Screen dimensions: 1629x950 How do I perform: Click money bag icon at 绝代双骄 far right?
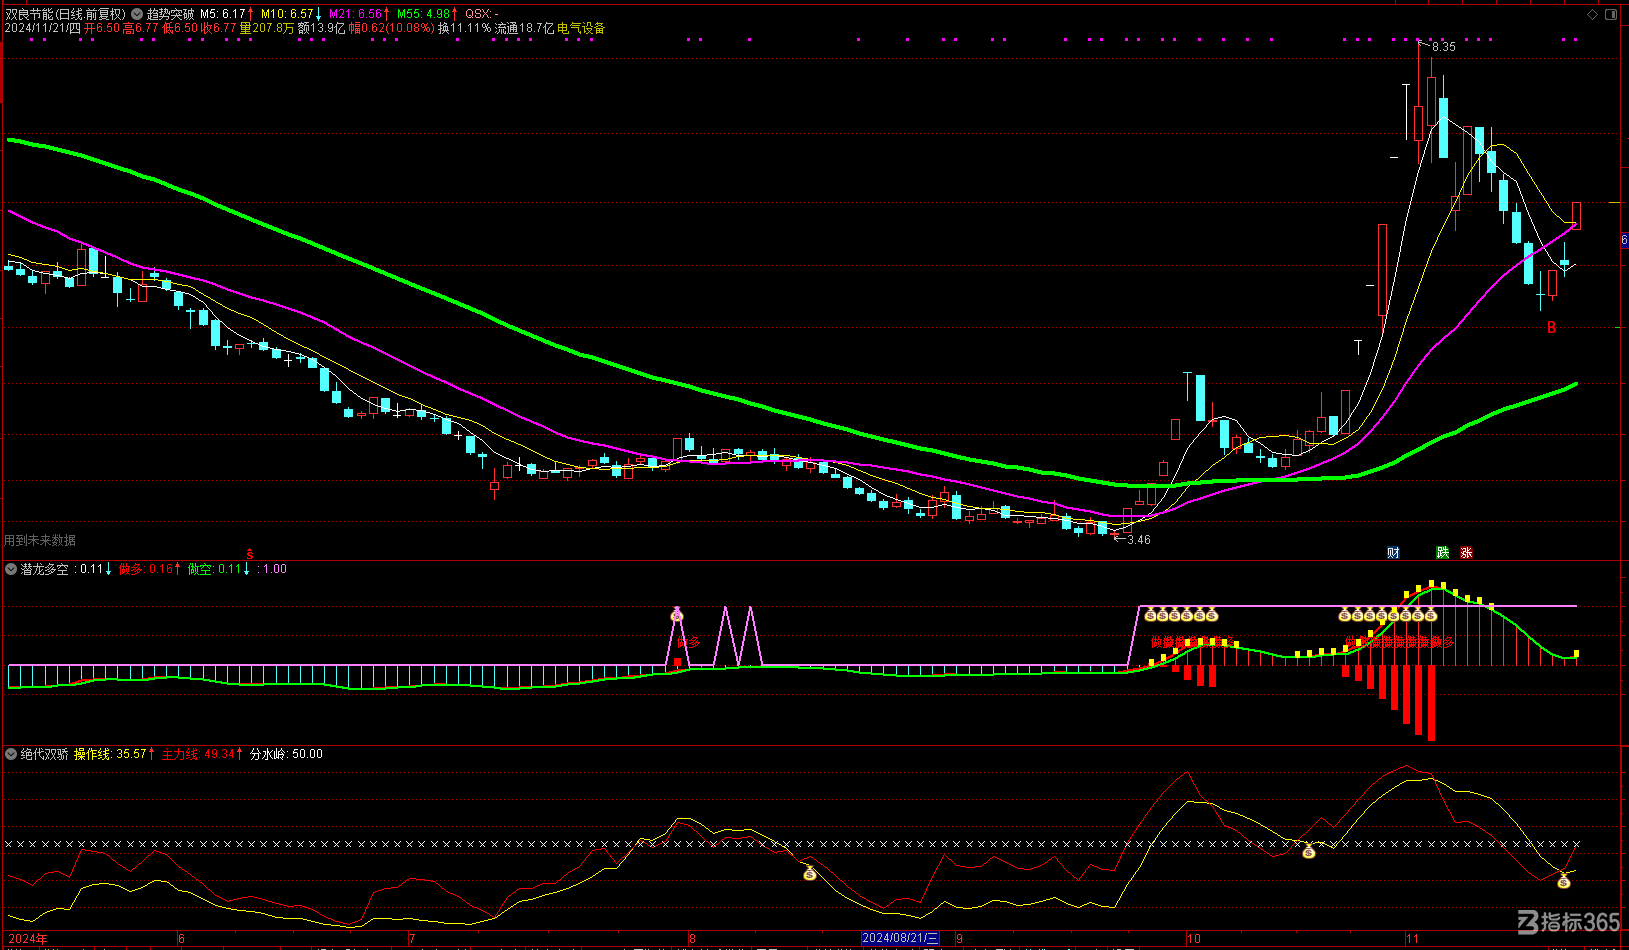1564,881
